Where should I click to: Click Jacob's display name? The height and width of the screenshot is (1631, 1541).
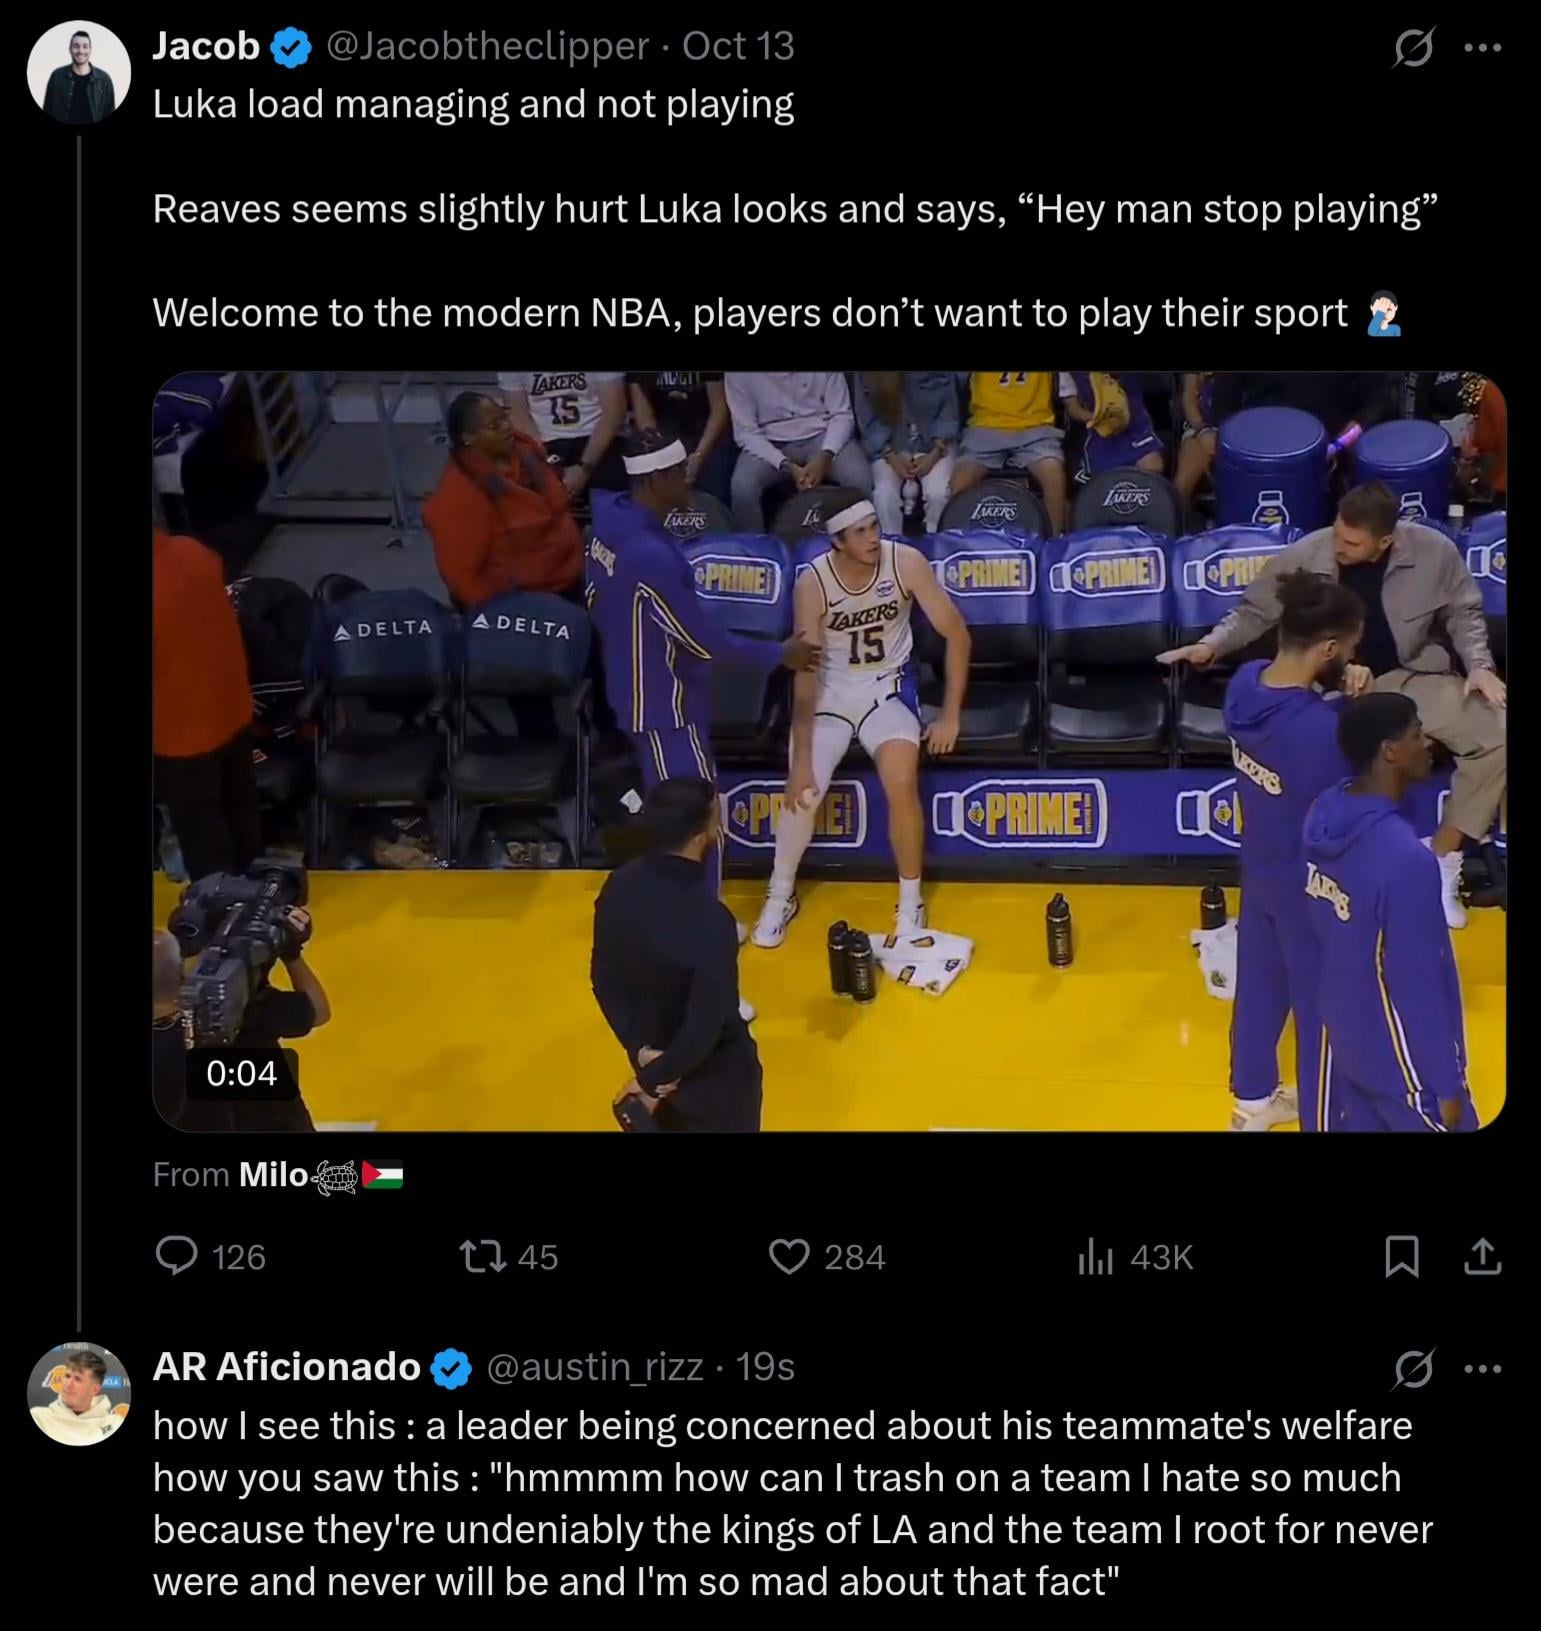click(x=206, y=46)
